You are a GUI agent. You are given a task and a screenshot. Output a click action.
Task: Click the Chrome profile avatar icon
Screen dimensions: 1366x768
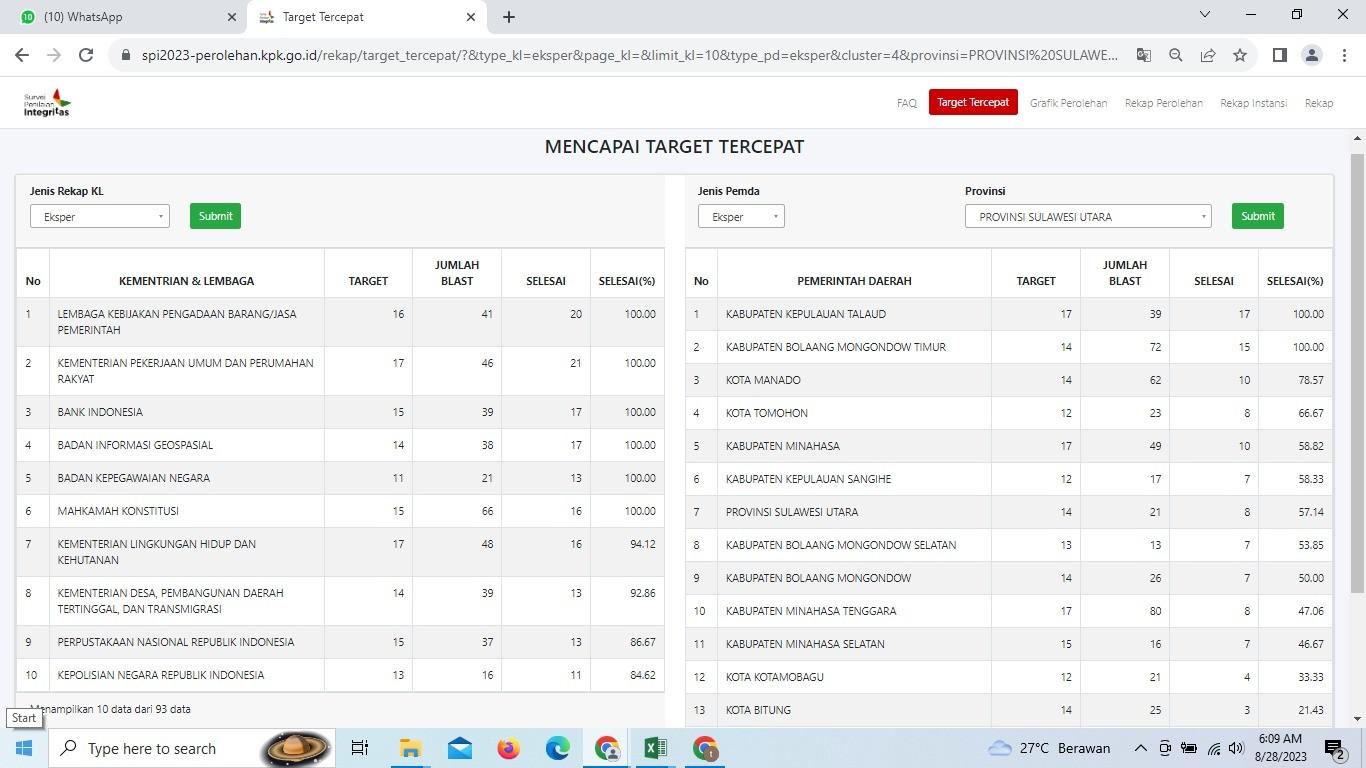point(1312,55)
